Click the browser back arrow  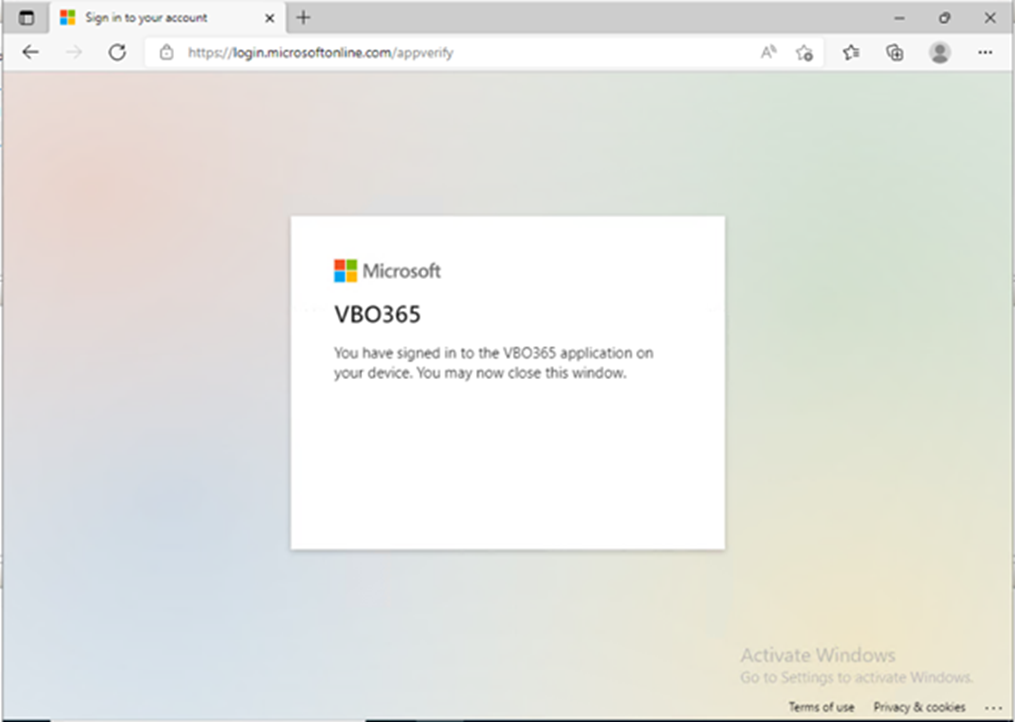tap(30, 52)
